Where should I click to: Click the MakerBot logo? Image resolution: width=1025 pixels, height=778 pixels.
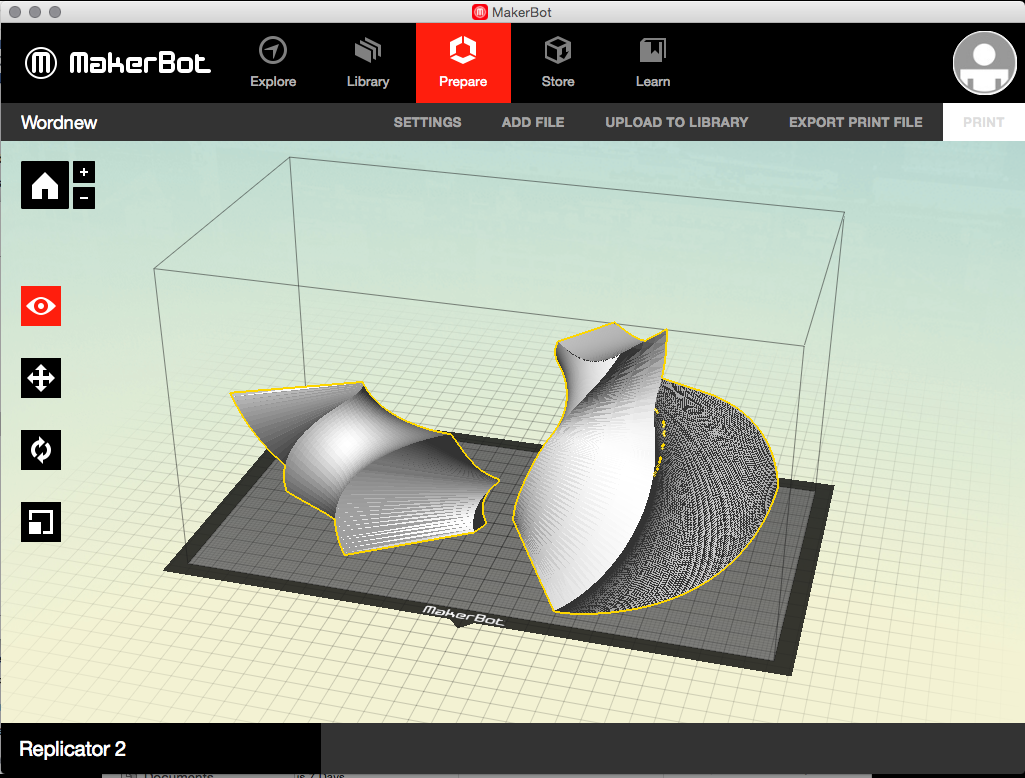(x=118, y=63)
